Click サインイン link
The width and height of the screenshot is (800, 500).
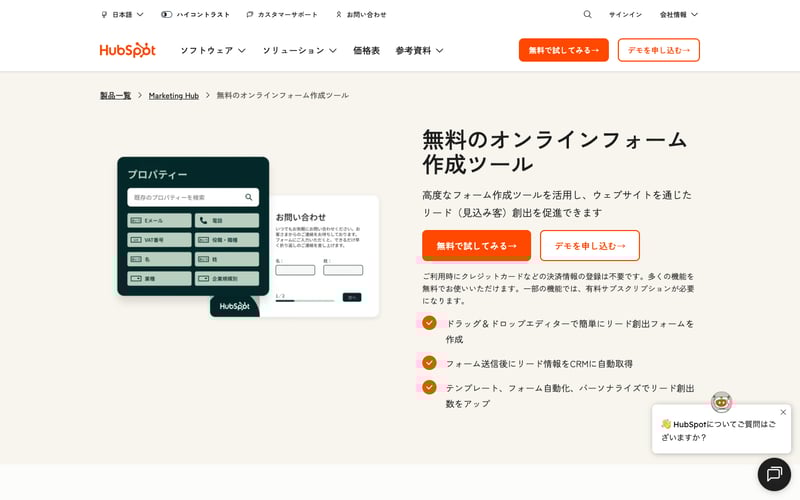tap(626, 15)
